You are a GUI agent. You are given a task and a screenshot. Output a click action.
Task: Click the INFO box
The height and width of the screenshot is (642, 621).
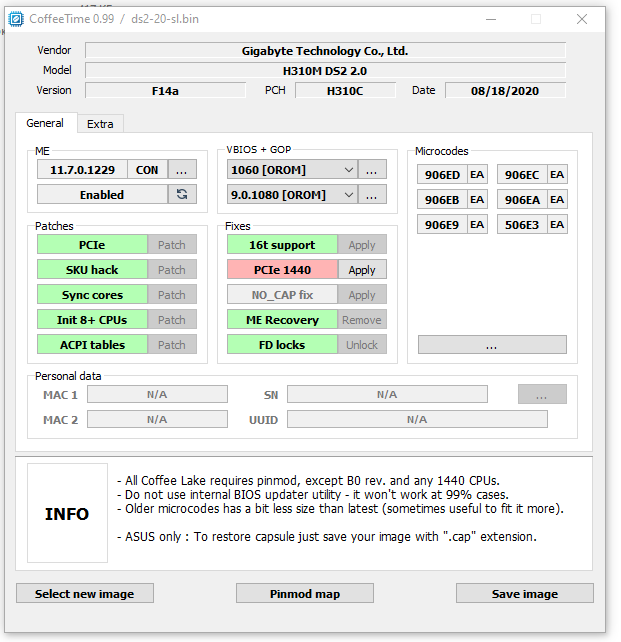67,513
